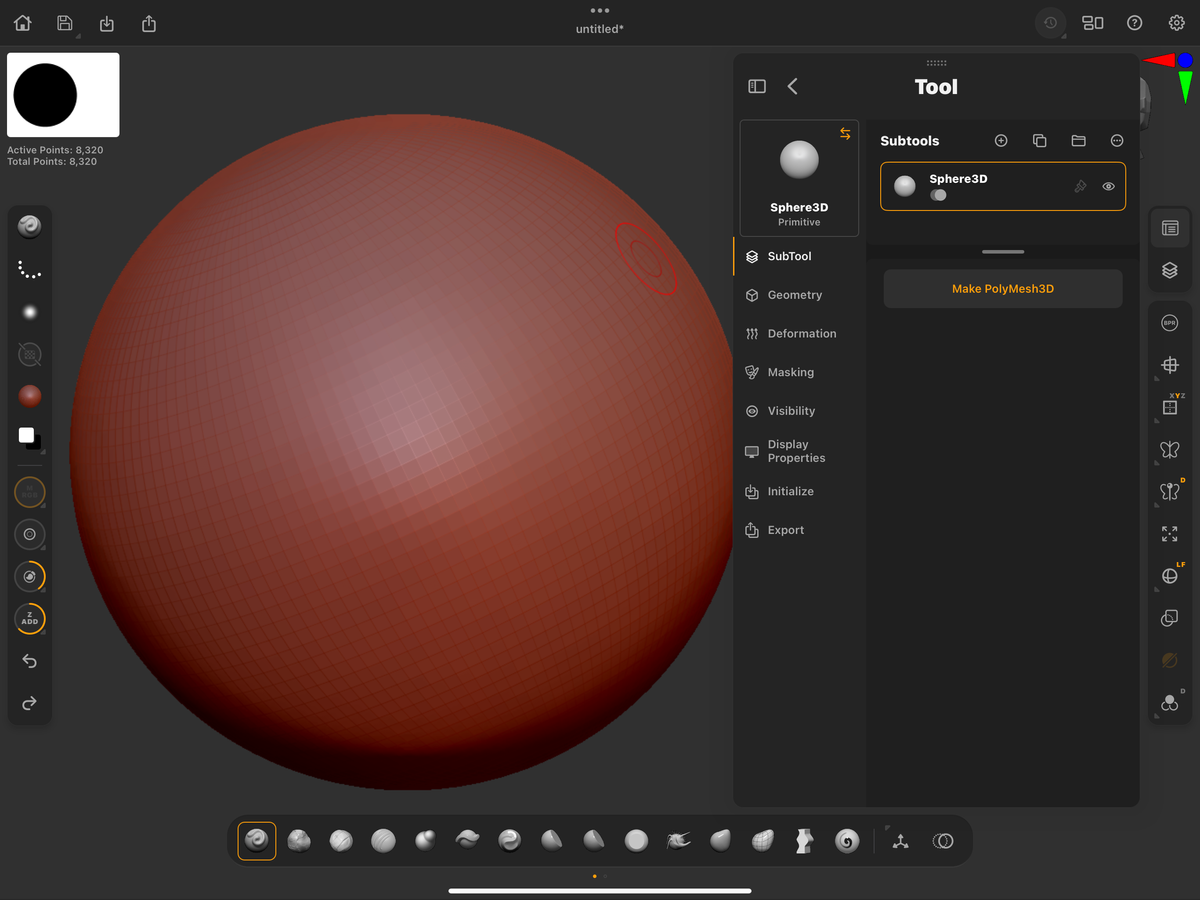The image size is (1200, 900).
Task: Open the Alpha selection panel
Action: (x=29, y=311)
